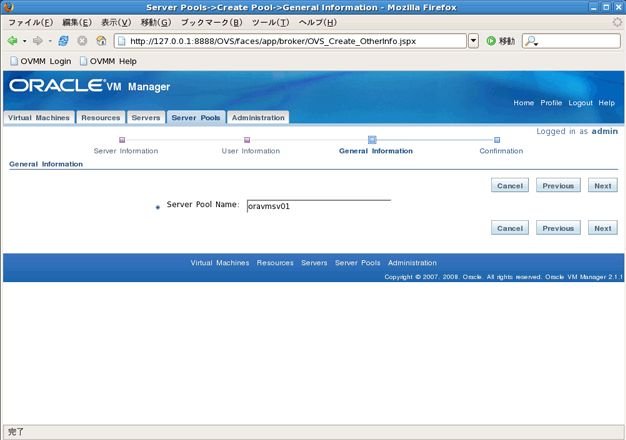Screen dimensions: 626x440
Task: Click footer Server Pools link
Action: pyautogui.click(x=358, y=263)
